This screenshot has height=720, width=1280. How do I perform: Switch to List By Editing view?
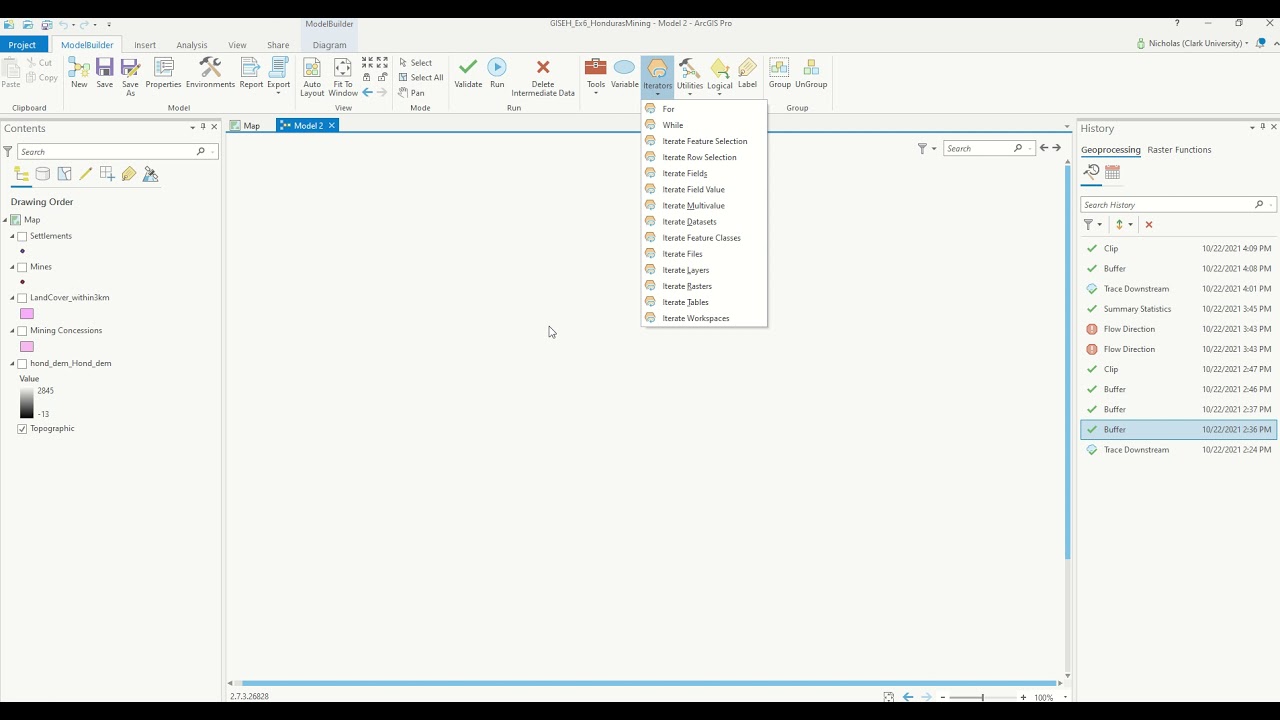pyautogui.click(x=86, y=174)
